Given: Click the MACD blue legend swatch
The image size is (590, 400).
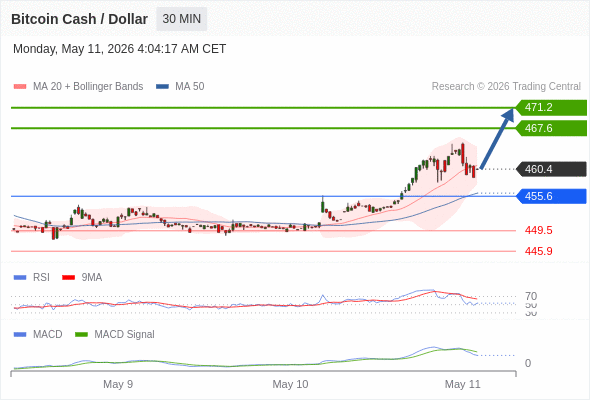Looking at the screenshot, I should [20, 335].
